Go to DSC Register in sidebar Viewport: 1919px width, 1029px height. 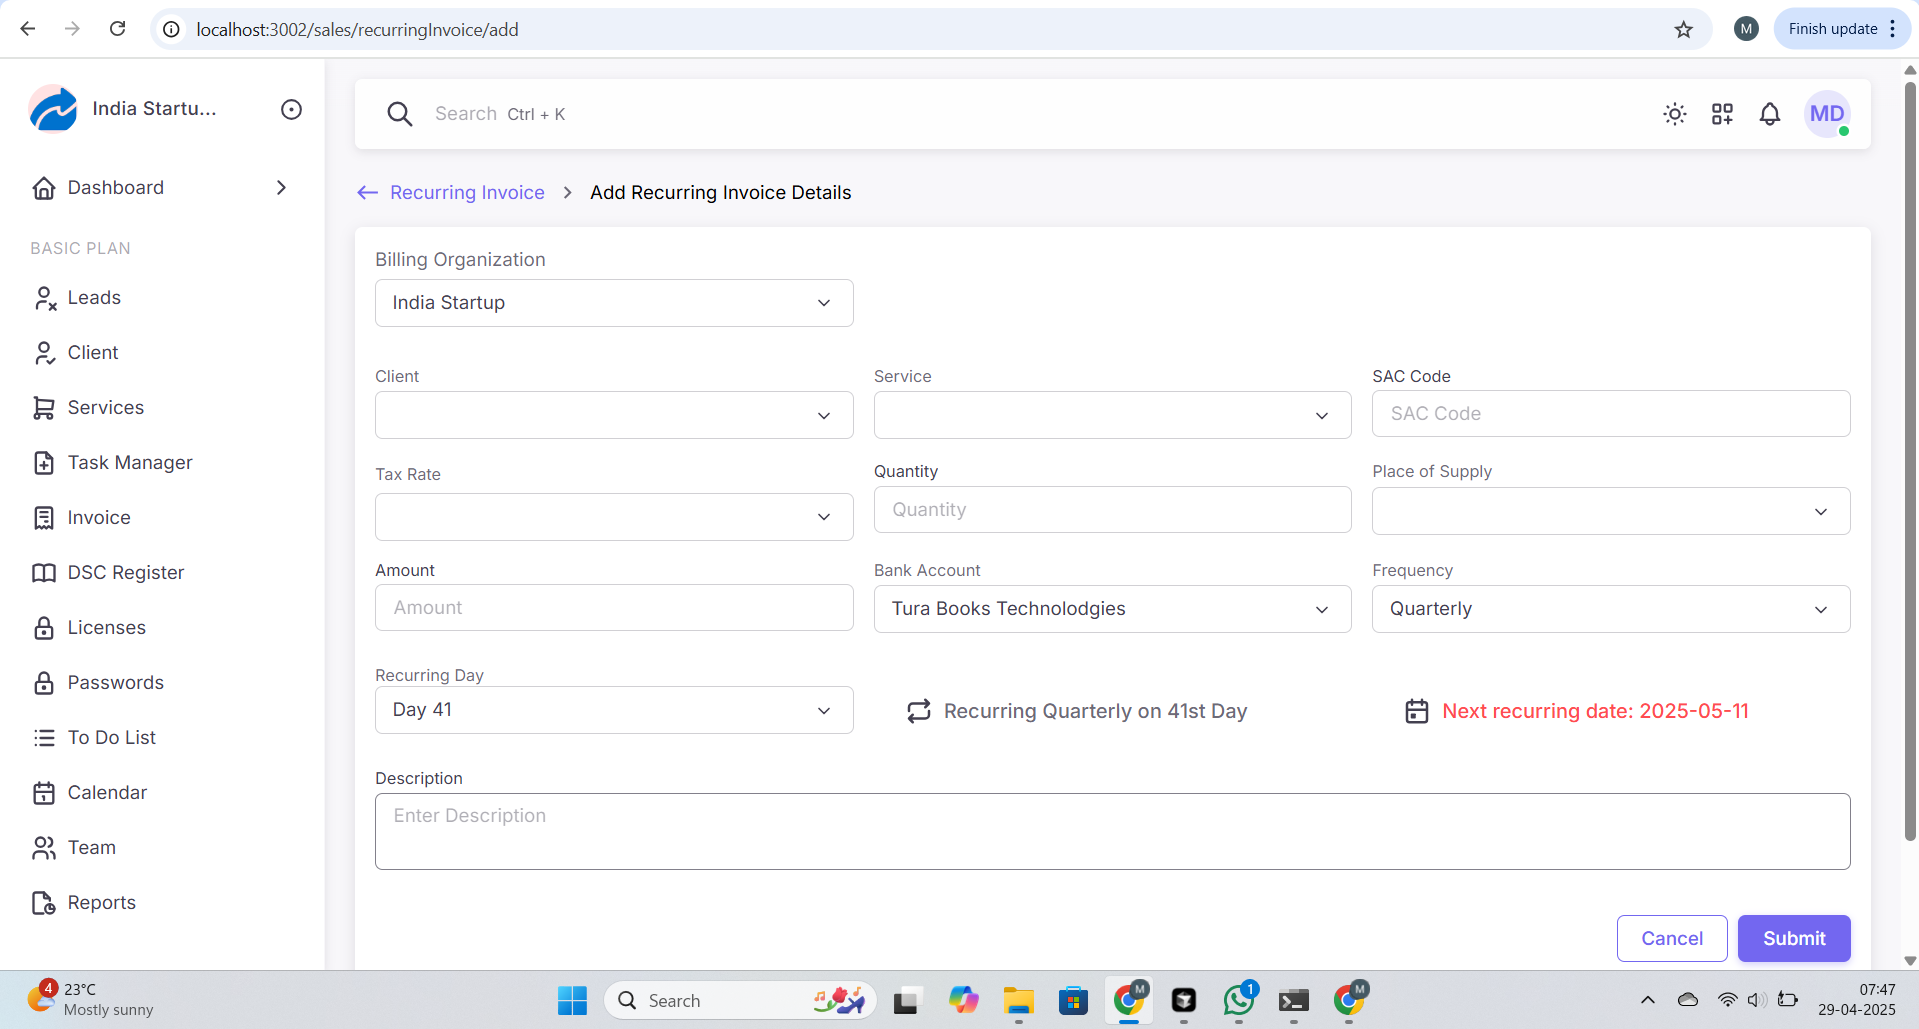(126, 573)
